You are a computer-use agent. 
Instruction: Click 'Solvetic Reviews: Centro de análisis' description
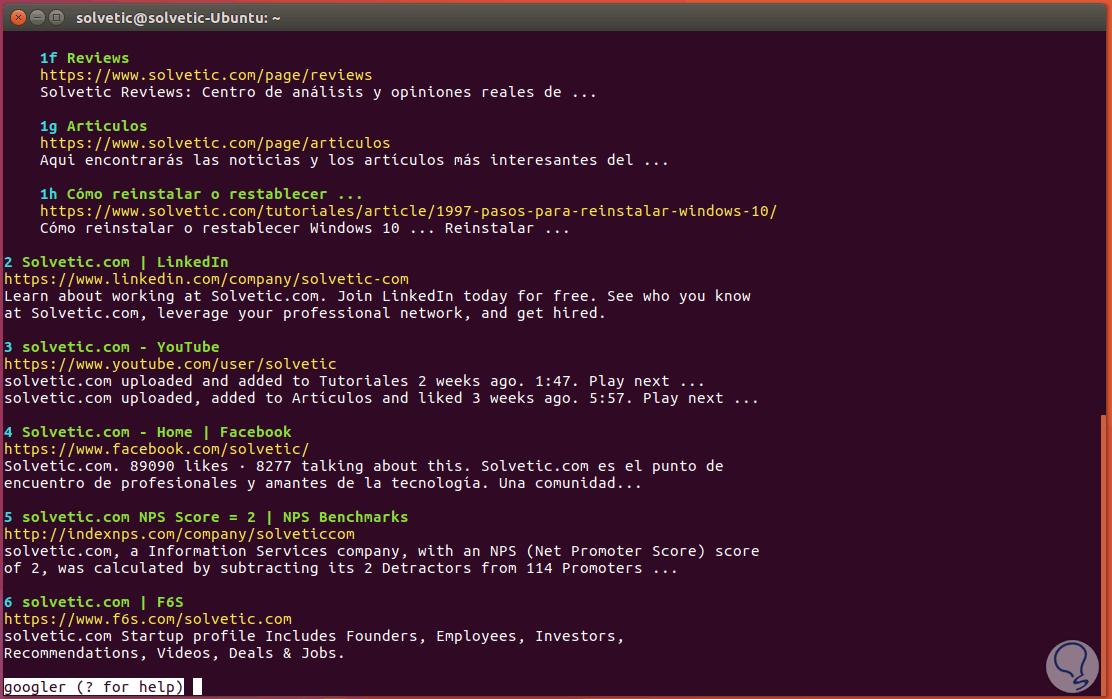point(318,92)
